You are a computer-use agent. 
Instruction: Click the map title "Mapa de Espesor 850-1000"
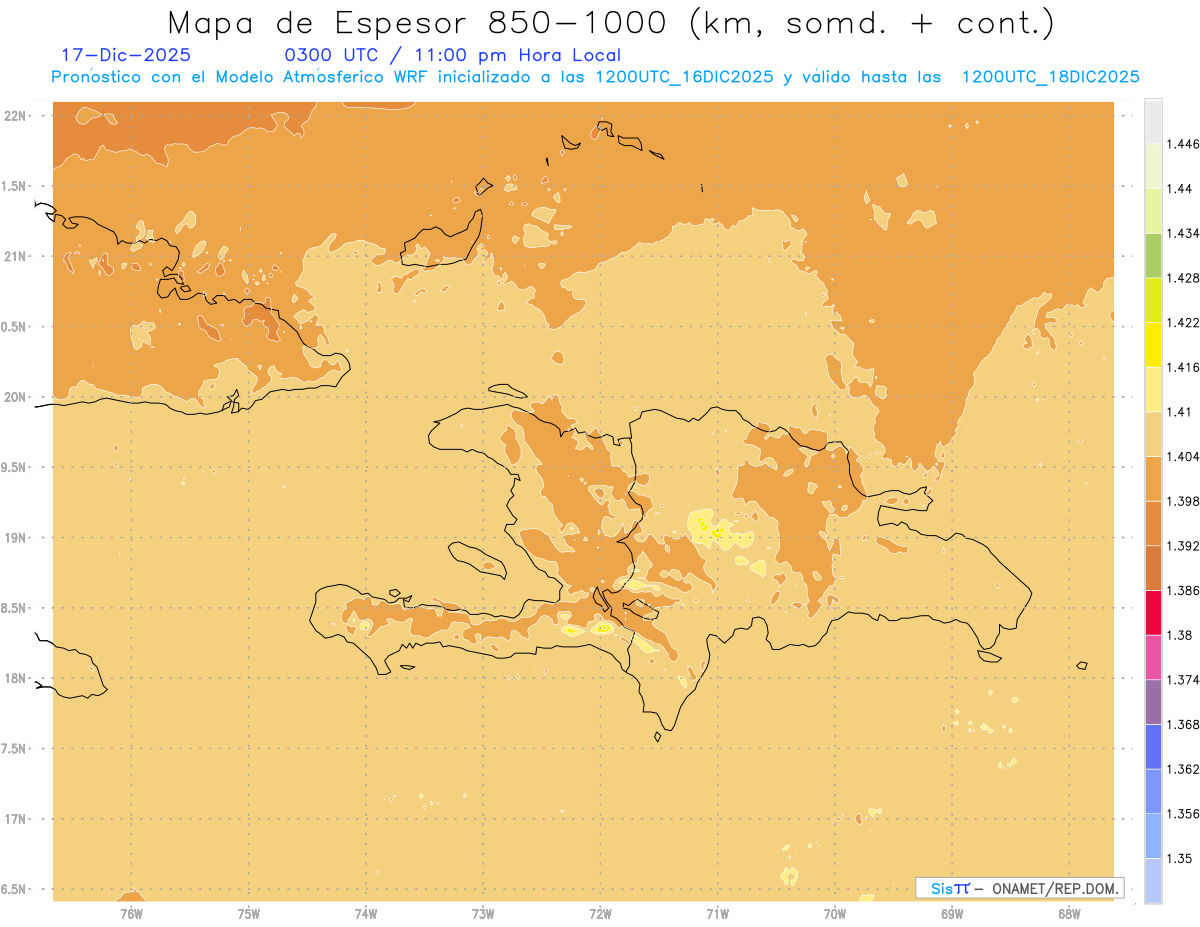pos(419,24)
